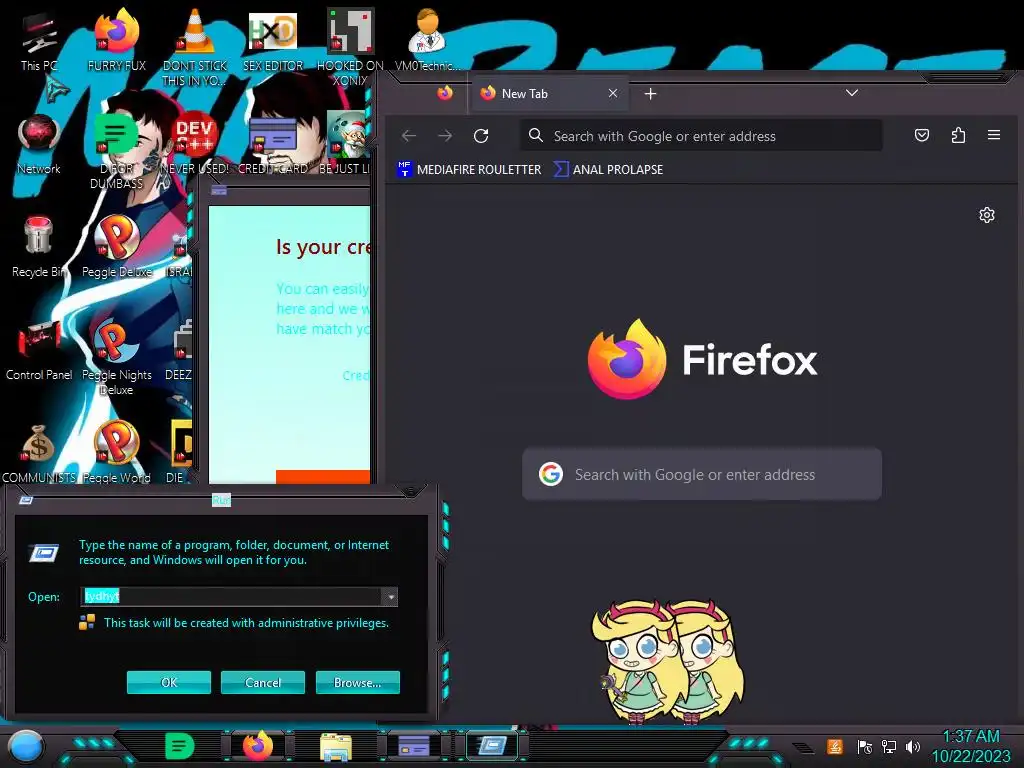The image size is (1024, 768).
Task: Open the Firefox hamburger application menu
Action: pos(994,135)
